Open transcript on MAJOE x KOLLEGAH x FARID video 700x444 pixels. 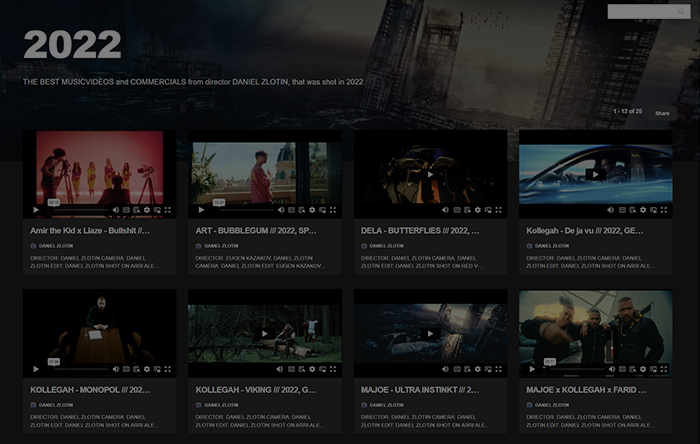[633, 369]
